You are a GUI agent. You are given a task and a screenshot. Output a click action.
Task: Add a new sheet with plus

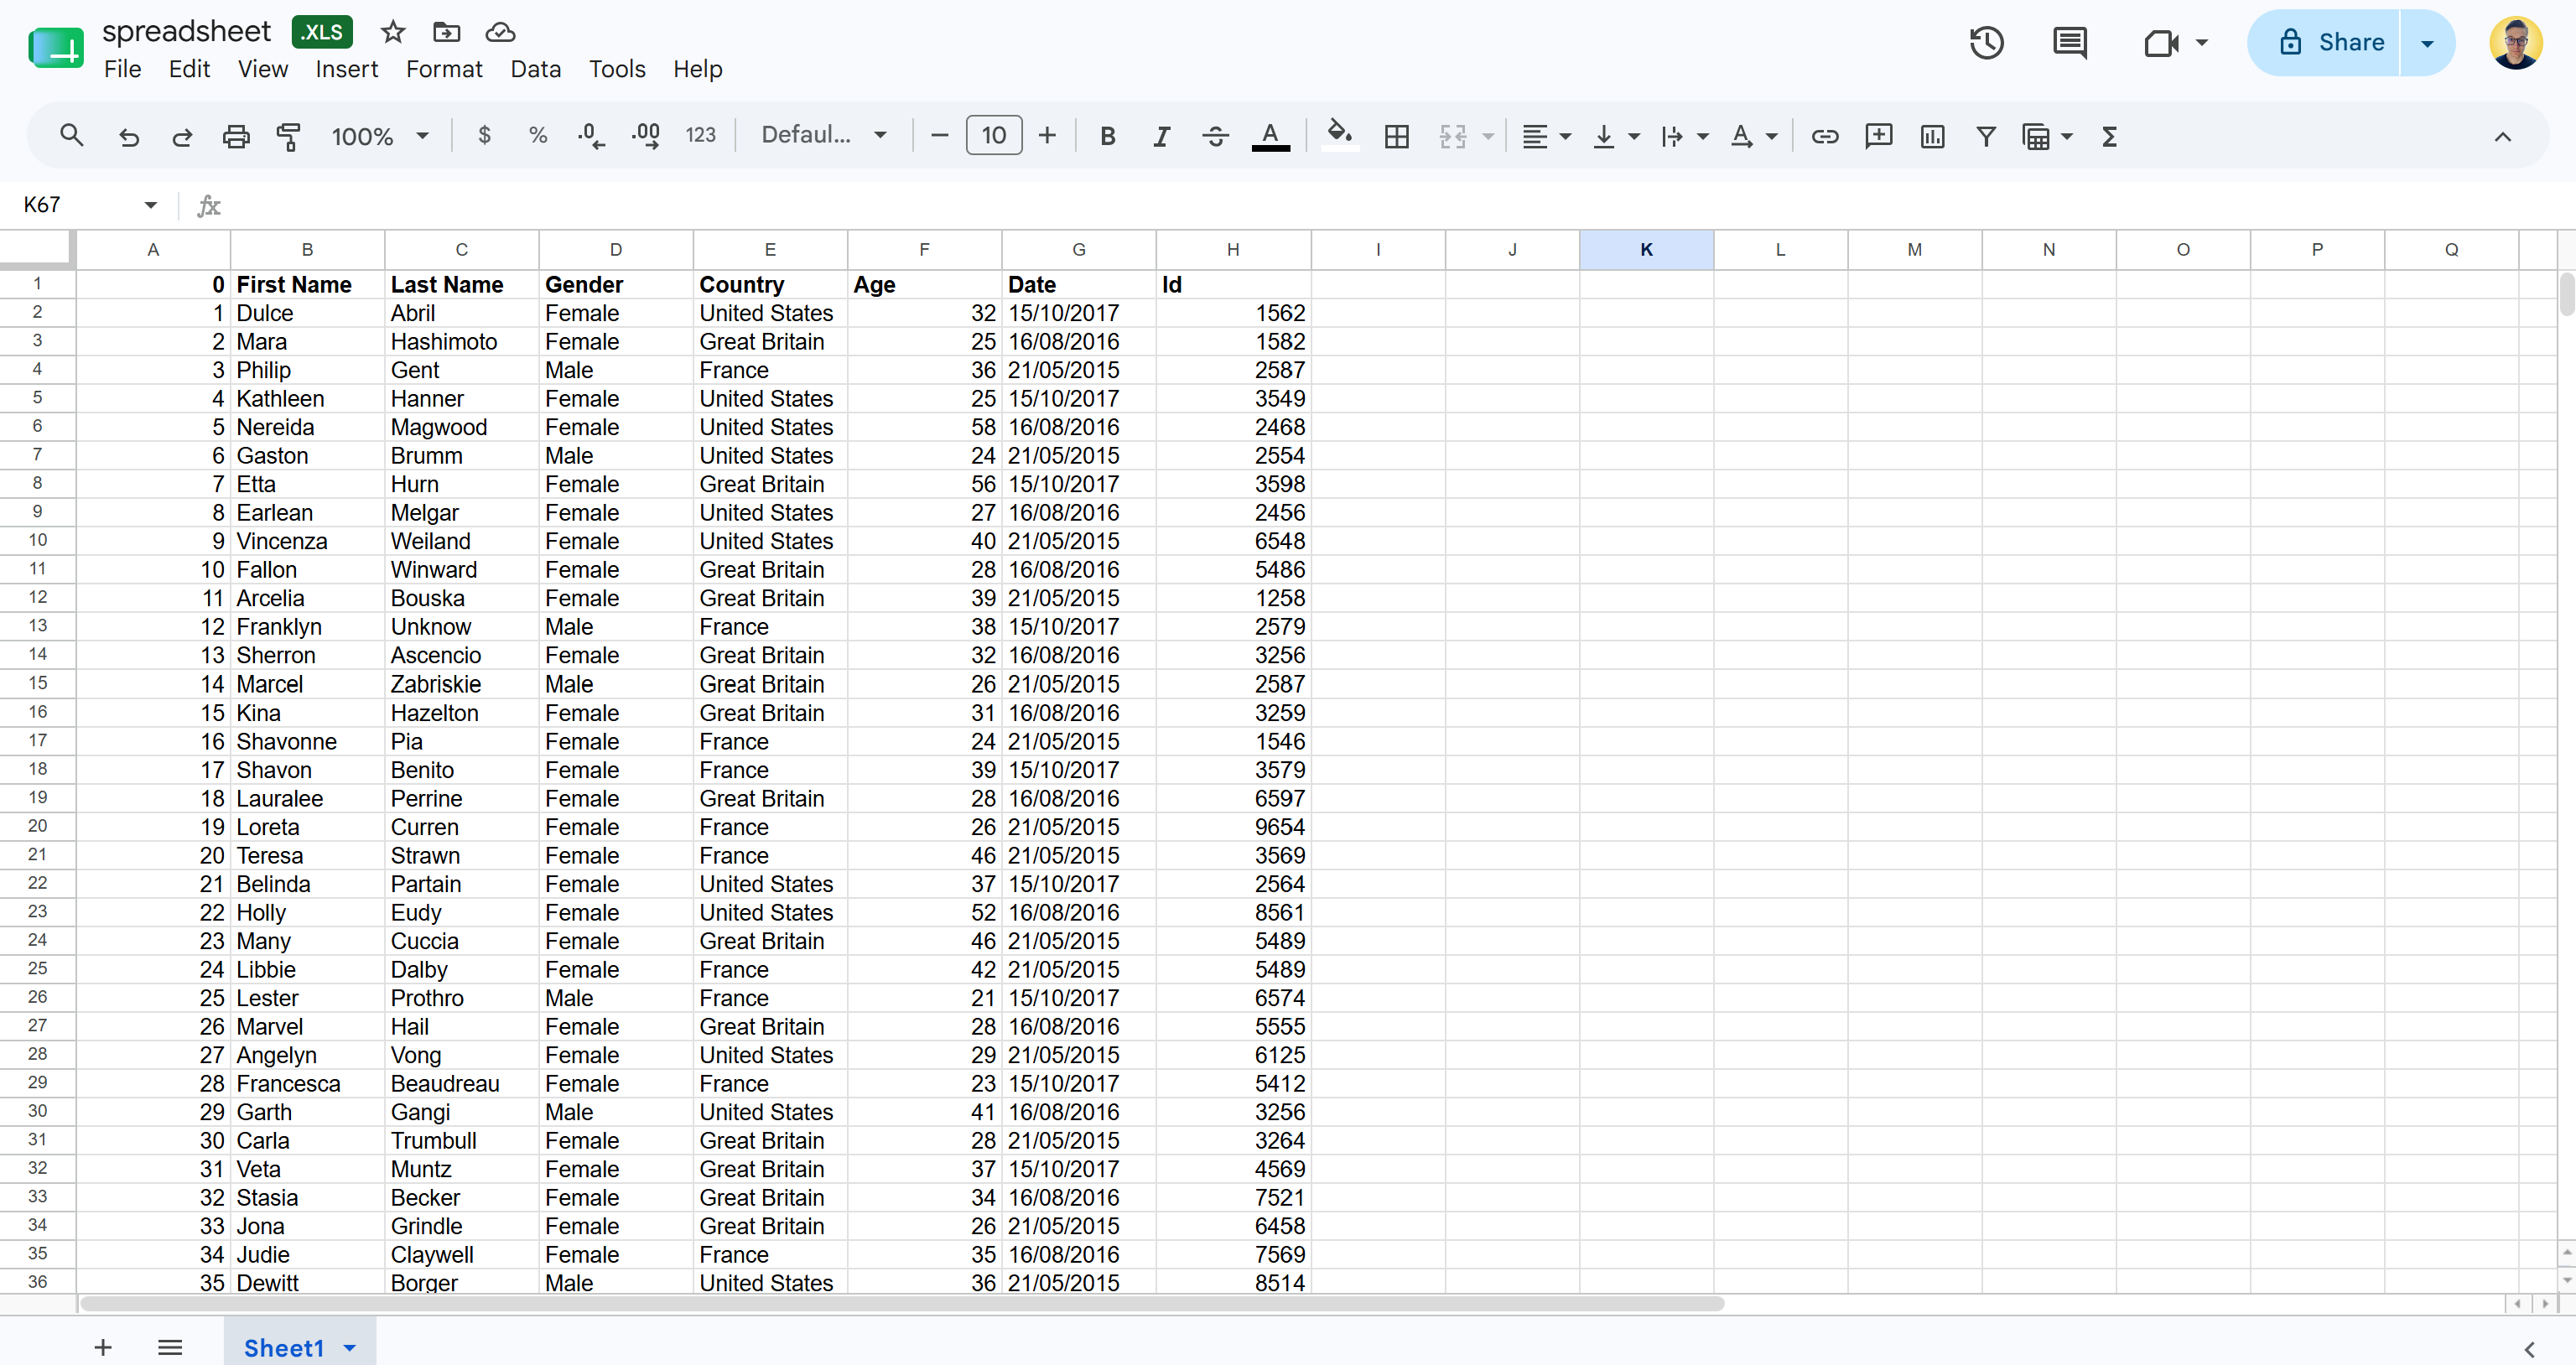tap(103, 1347)
